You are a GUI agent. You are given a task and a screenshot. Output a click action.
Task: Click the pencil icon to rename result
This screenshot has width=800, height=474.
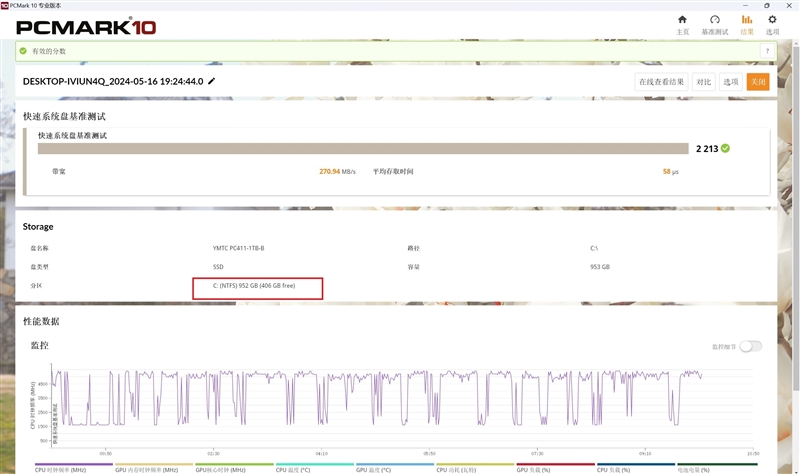pos(211,81)
